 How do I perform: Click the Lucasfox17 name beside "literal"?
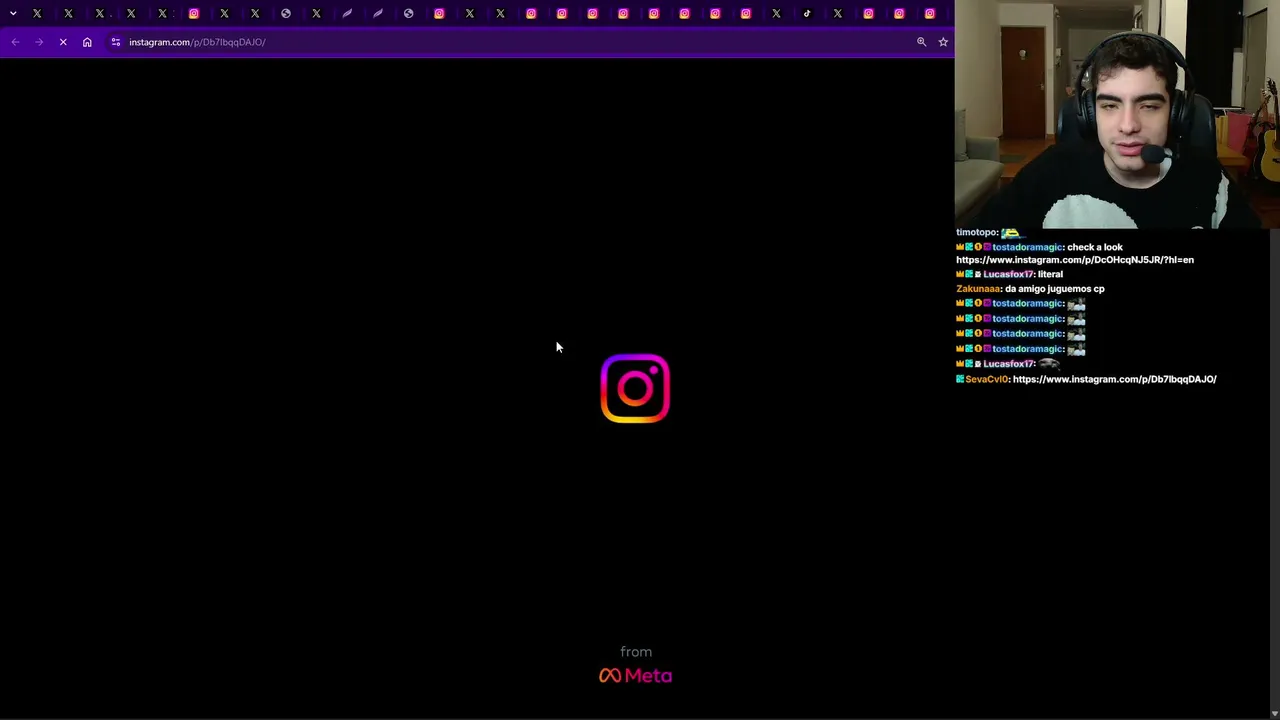pyautogui.click(x=1008, y=274)
